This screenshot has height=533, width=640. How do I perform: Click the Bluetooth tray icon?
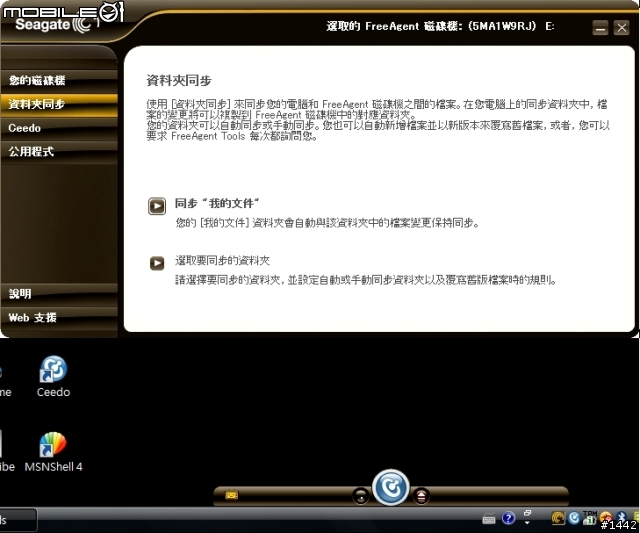pyautogui.click(x=621, y=517)
